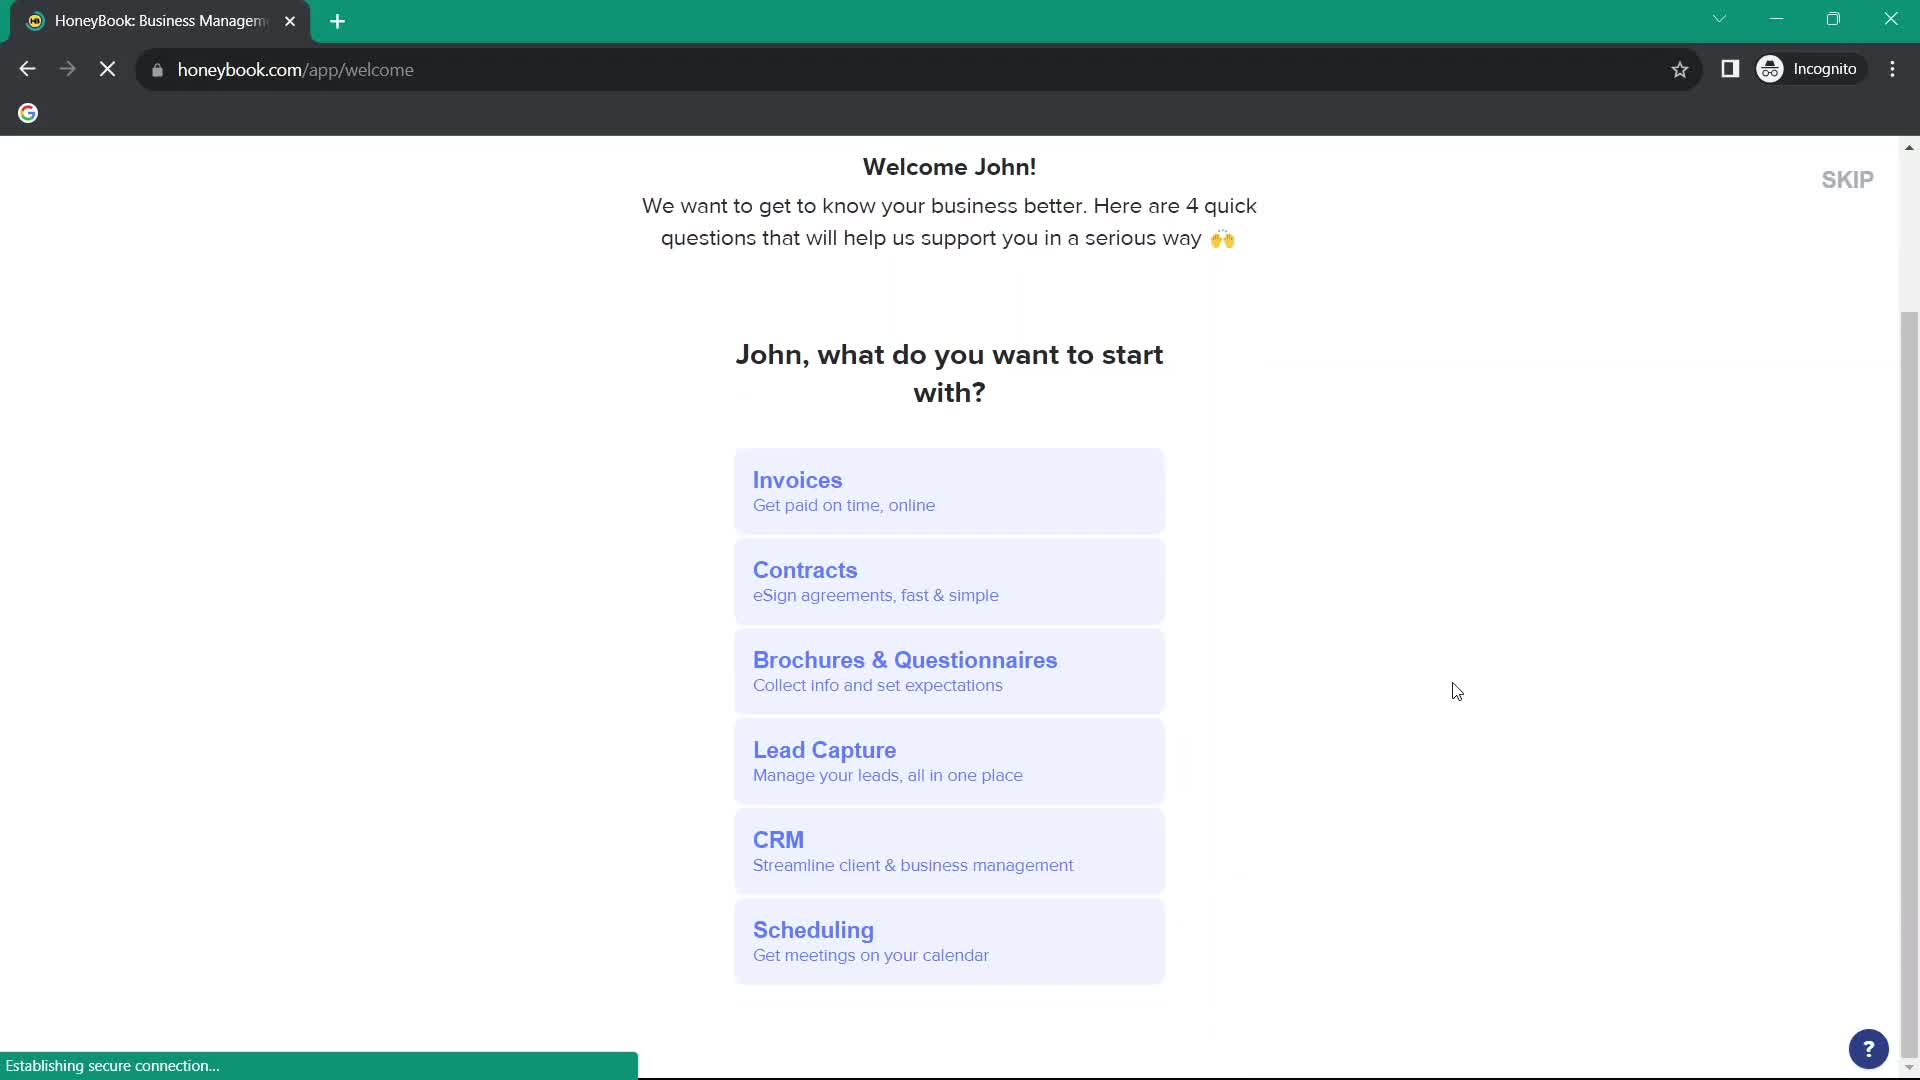This screenshot has width=1920, height=1080.
Task: Click the scrollbar up arrow
Action: [x=1909, y=147]
